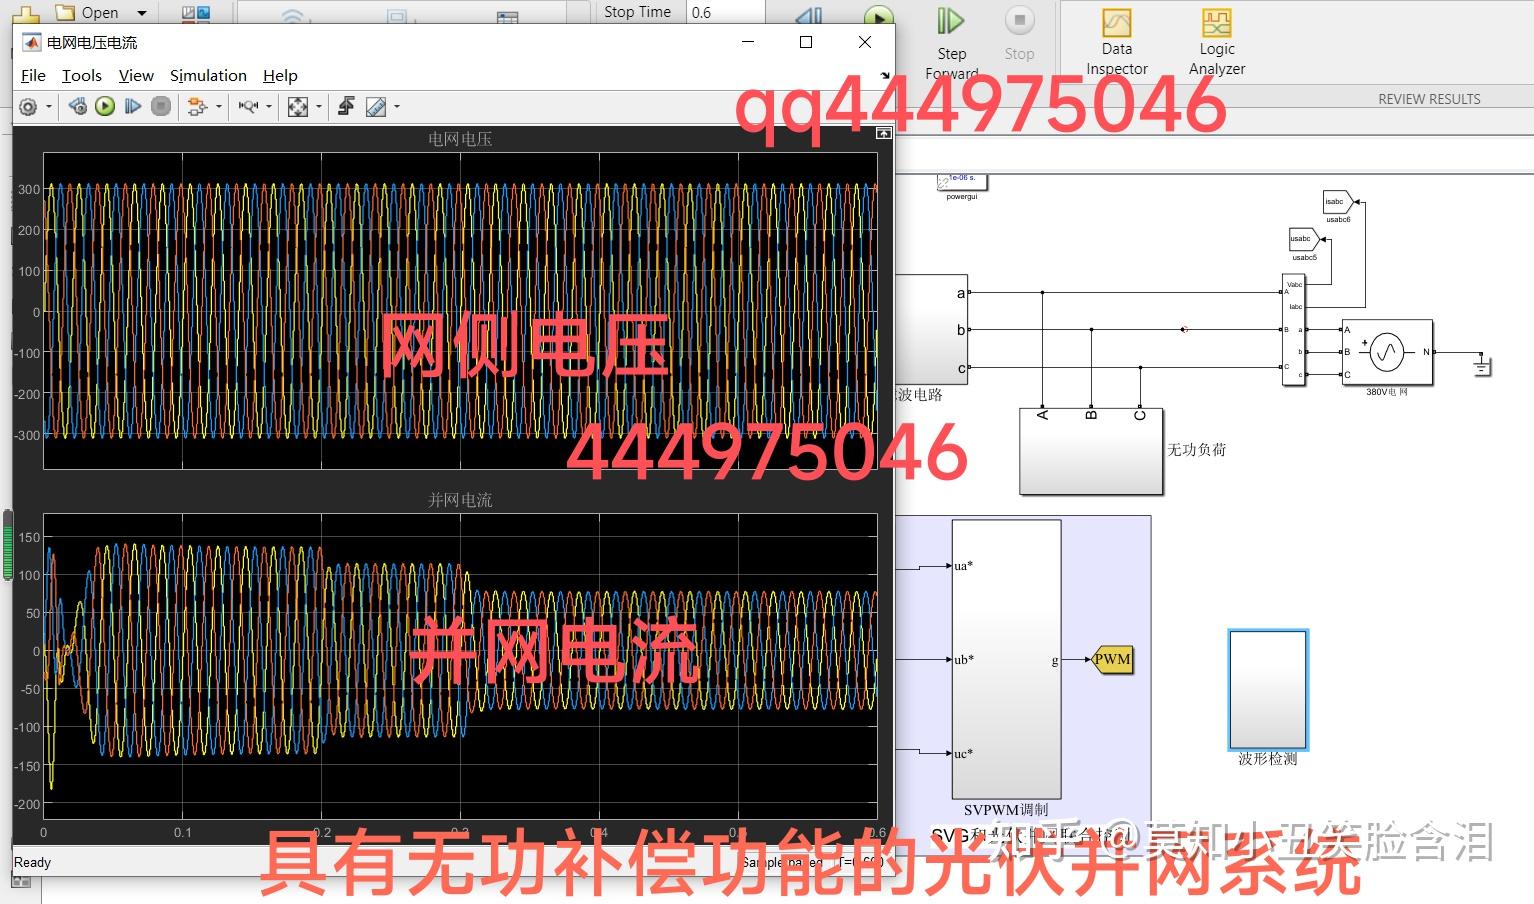Click the usabc5 block label
The height and width of the screenshot is (904, 1534).
[x=1304, y=258]
